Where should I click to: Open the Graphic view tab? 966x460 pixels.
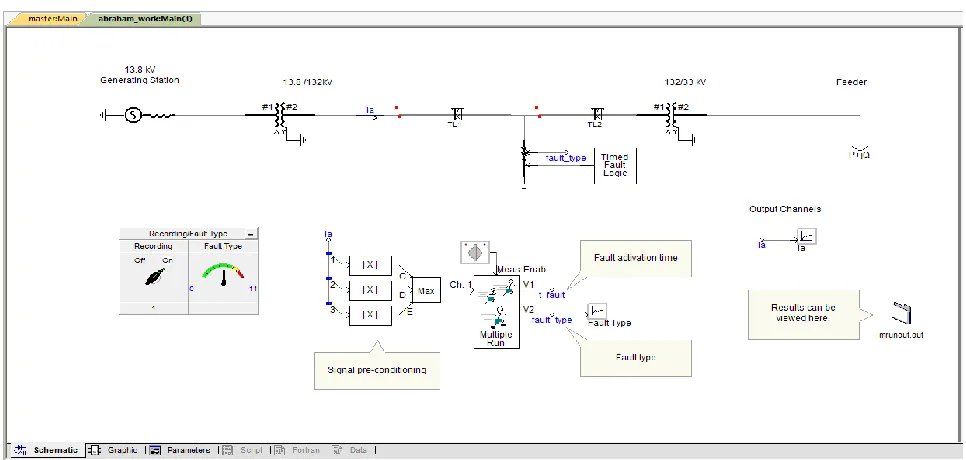115,450
